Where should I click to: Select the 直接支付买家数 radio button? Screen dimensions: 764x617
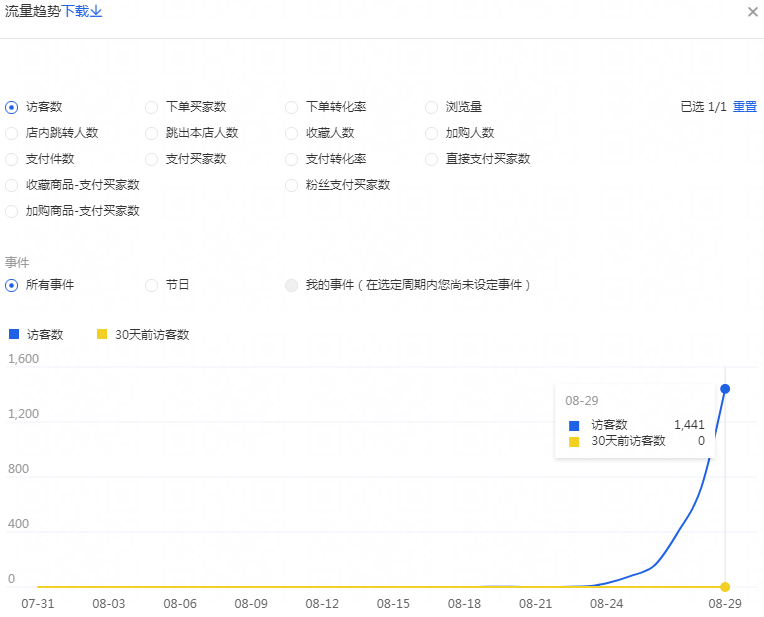pyautogui.click(x=431, y=159)
